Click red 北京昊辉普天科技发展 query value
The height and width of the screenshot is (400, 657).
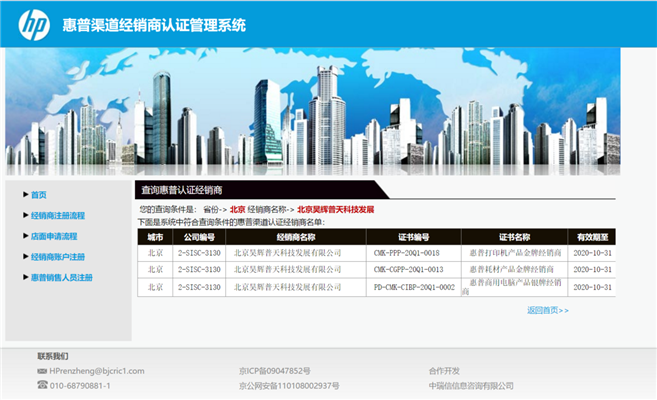click(336, 209)
